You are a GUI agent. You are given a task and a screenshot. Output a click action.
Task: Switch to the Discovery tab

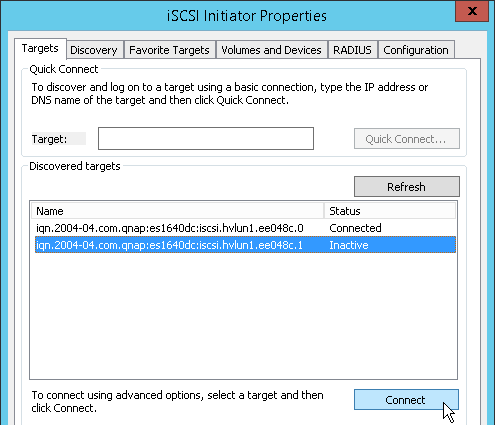tap(94, 50)
